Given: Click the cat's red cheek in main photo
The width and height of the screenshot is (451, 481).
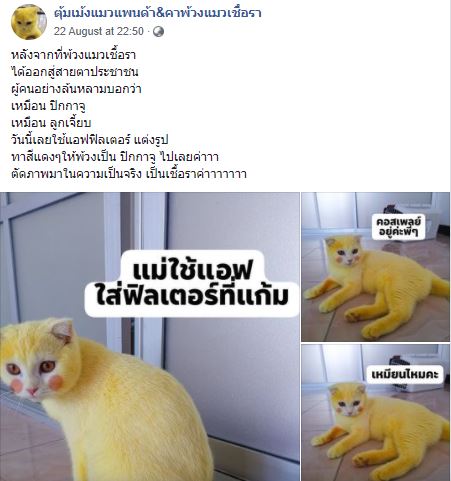Looking at the screenshot, I should [55, 382].
